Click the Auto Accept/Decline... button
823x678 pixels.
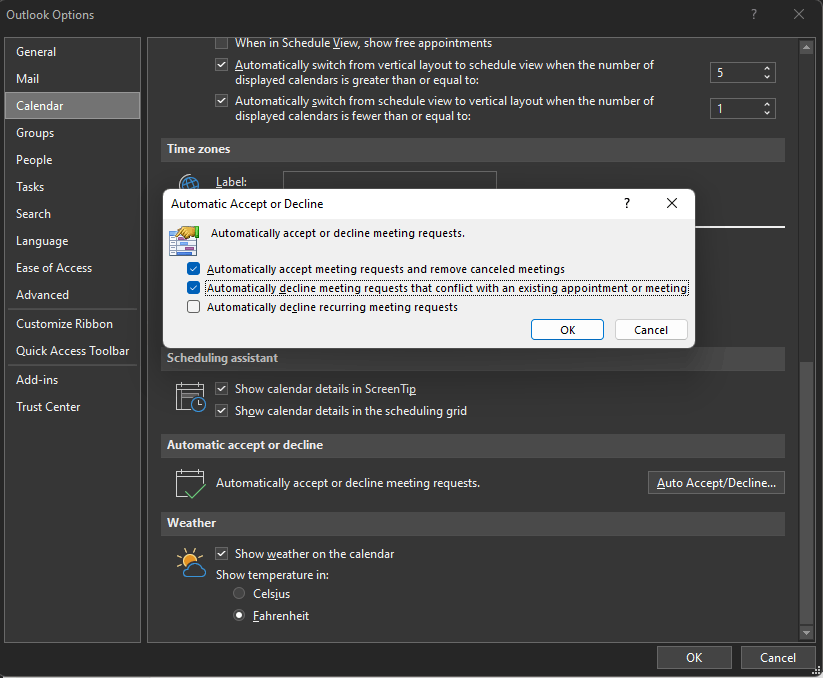coord(716,483)
